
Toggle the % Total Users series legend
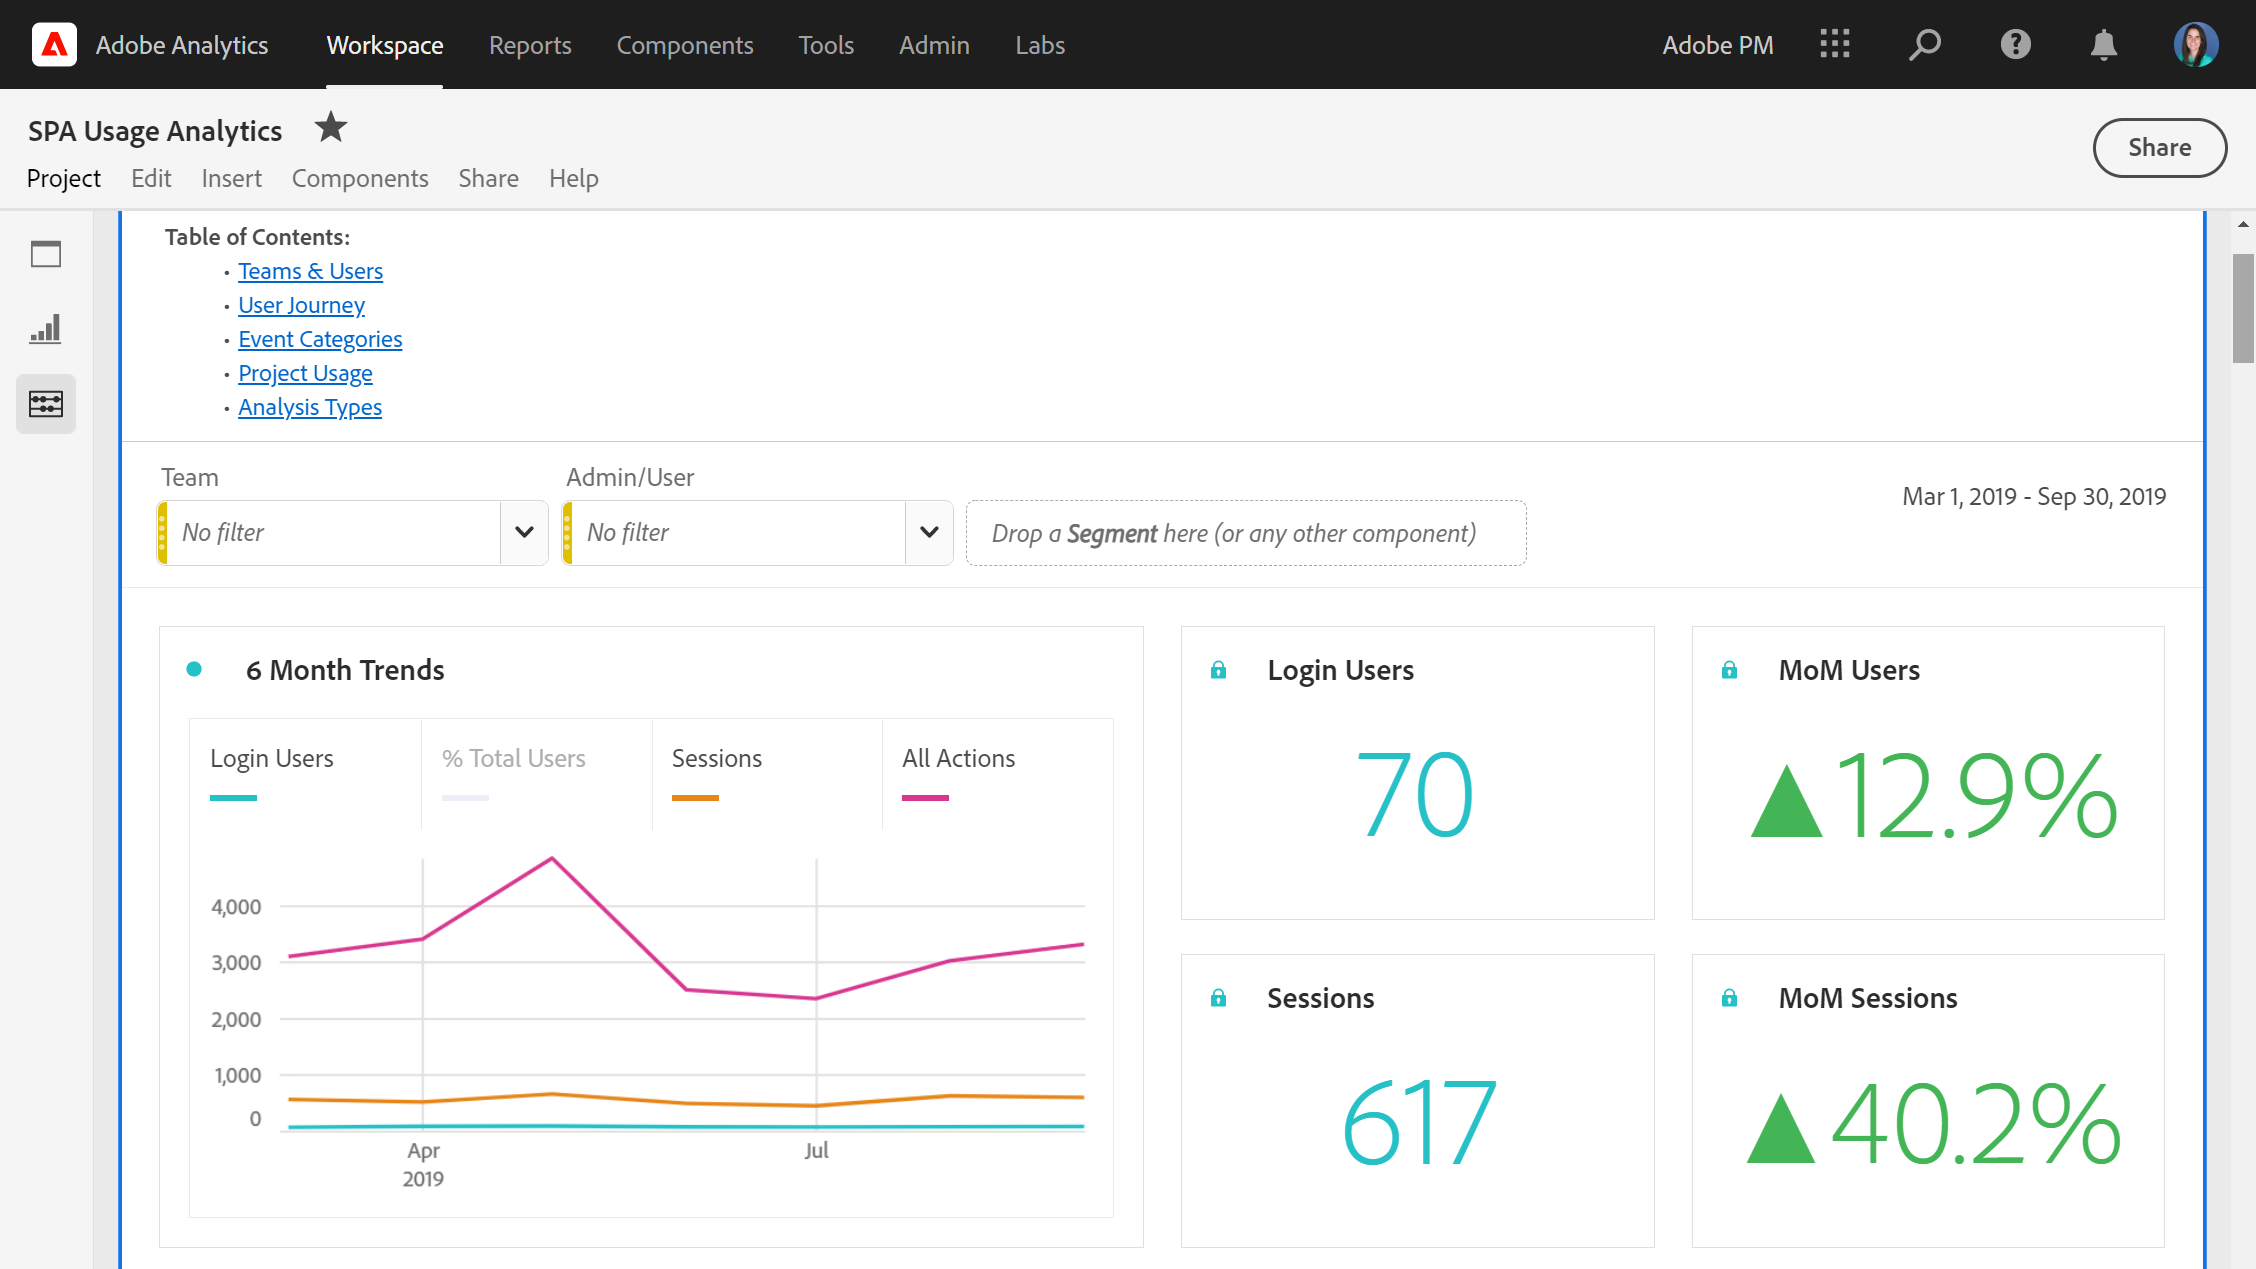click(513, 759)
